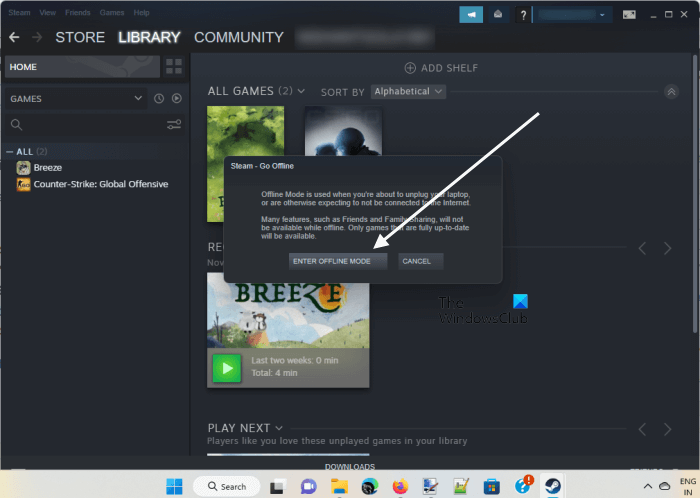Click the library vertical scrollbar

point(695,194)
